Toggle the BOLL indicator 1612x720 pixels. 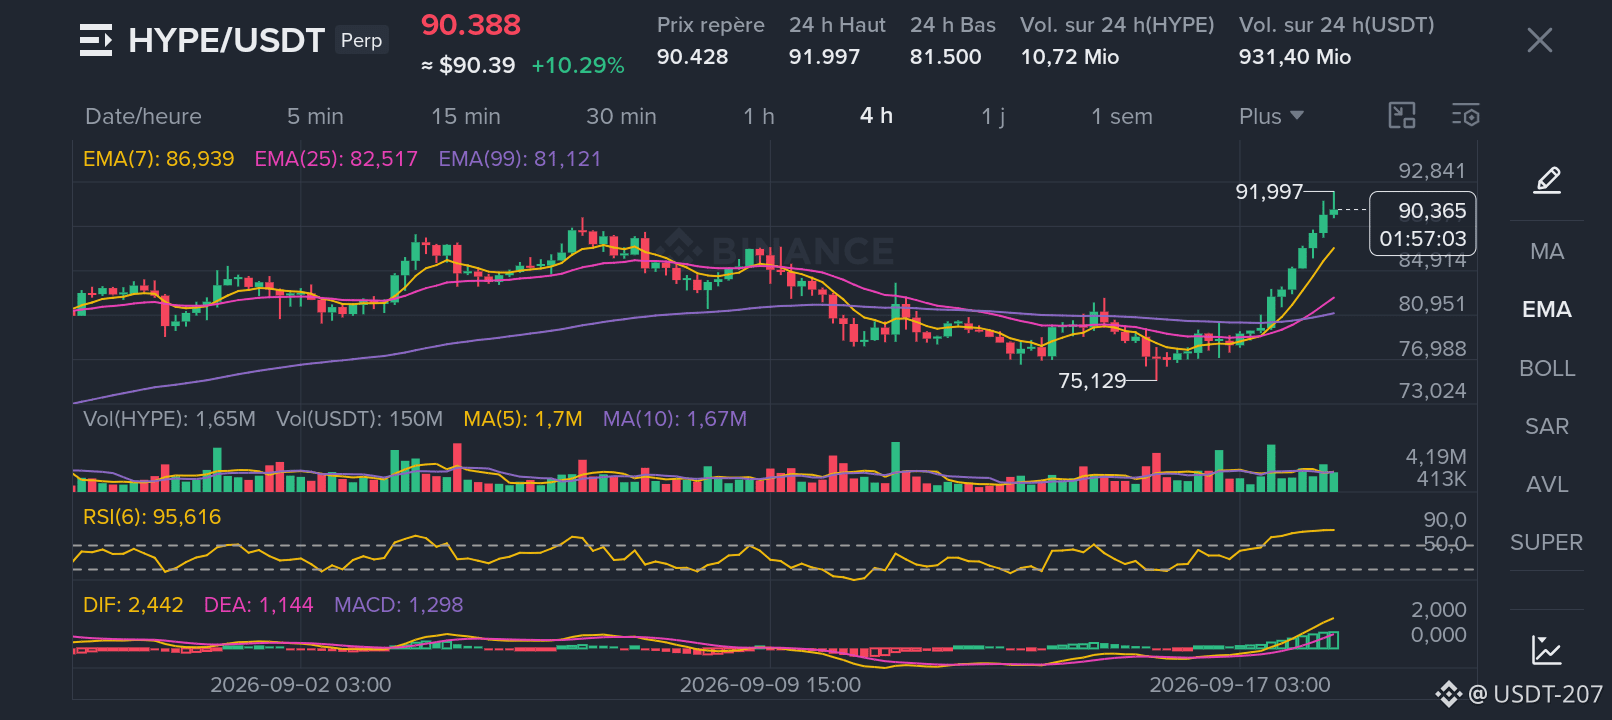(x=1547, y=369)
